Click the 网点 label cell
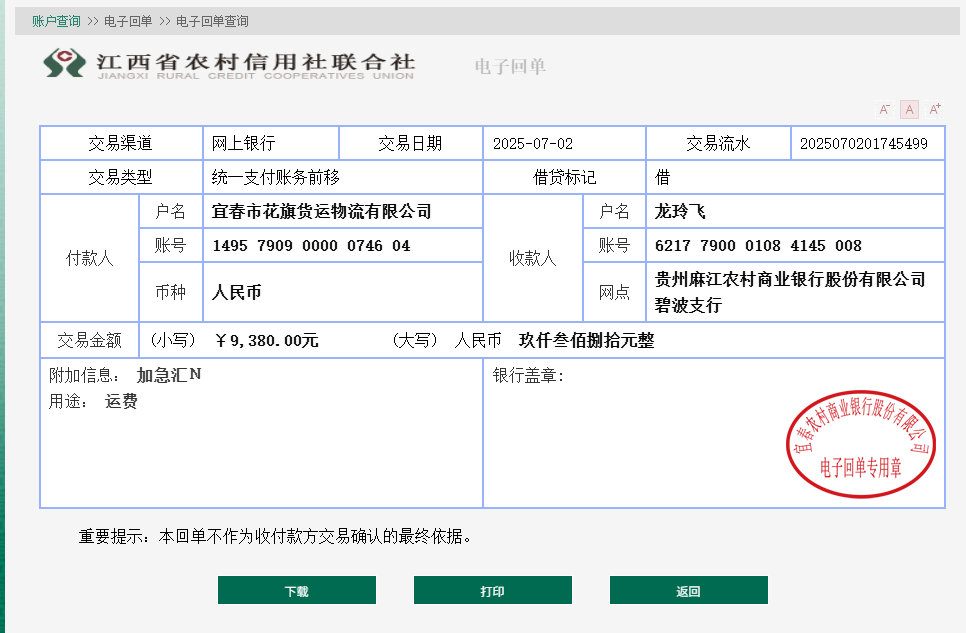Screen dimensions: 966x633 614,292
